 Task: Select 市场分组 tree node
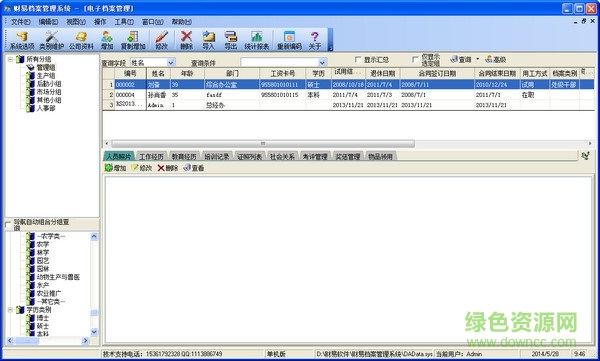[x=49, y=92]
